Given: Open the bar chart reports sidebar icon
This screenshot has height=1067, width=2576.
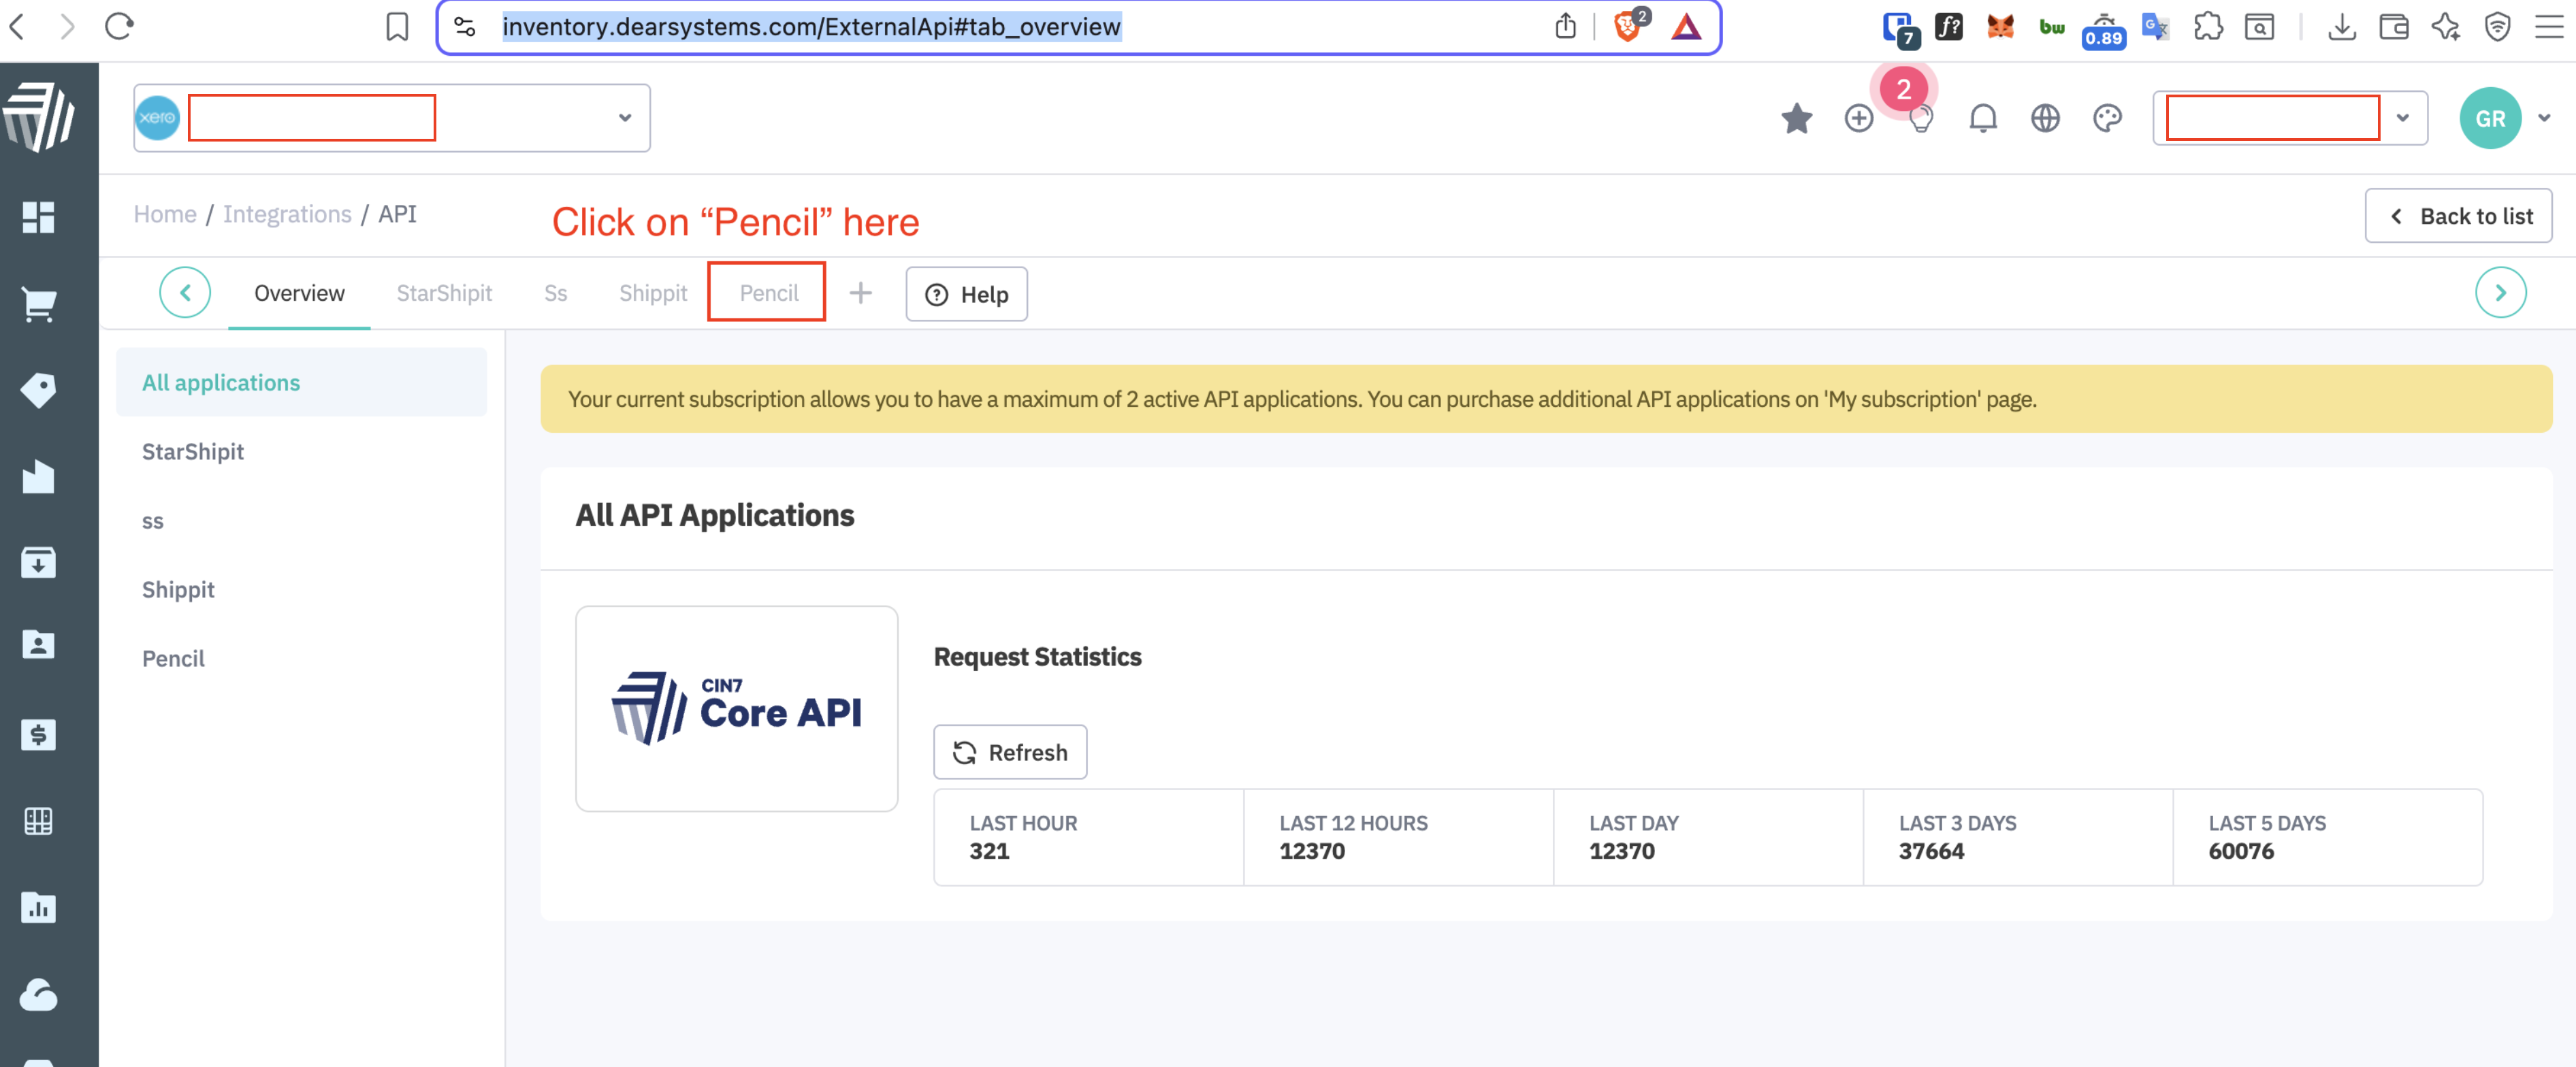Looking at the screenshot, I should point(38,907).
